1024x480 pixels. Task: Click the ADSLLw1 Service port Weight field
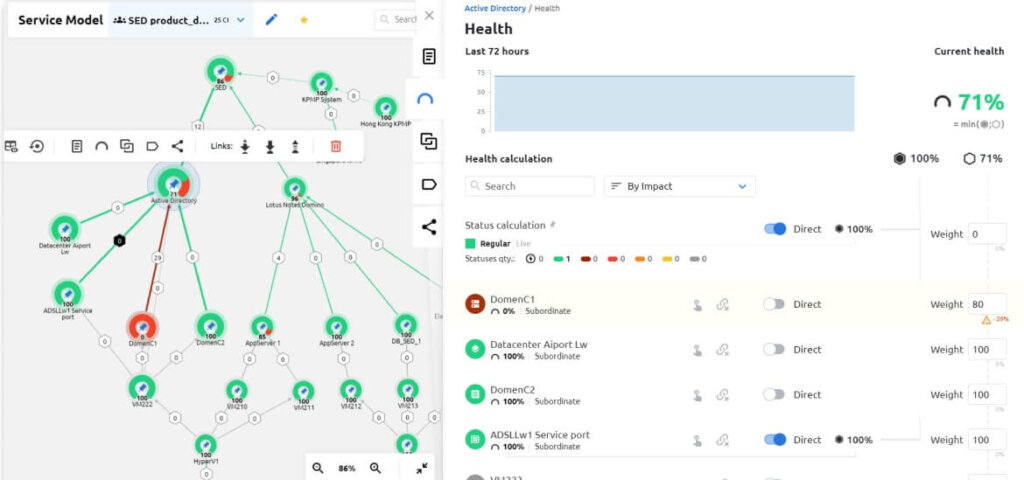987,440
